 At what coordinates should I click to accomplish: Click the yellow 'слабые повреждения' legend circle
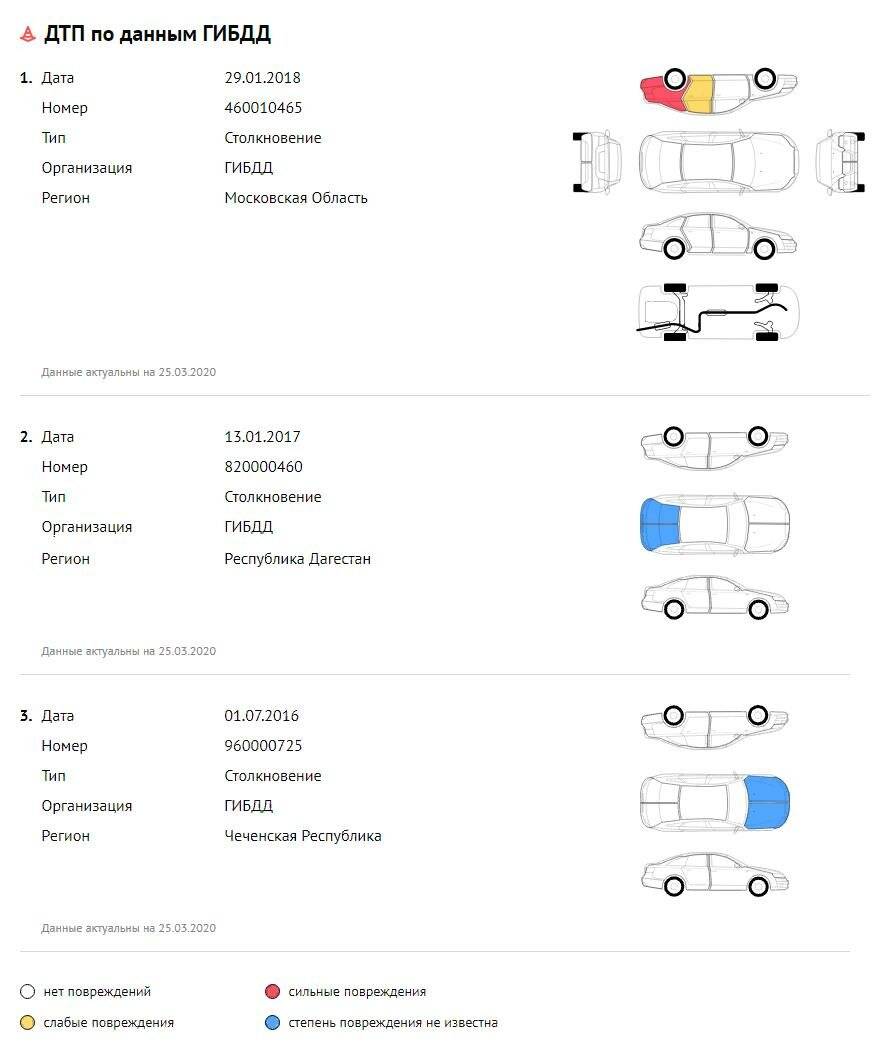pos(27,1023)
